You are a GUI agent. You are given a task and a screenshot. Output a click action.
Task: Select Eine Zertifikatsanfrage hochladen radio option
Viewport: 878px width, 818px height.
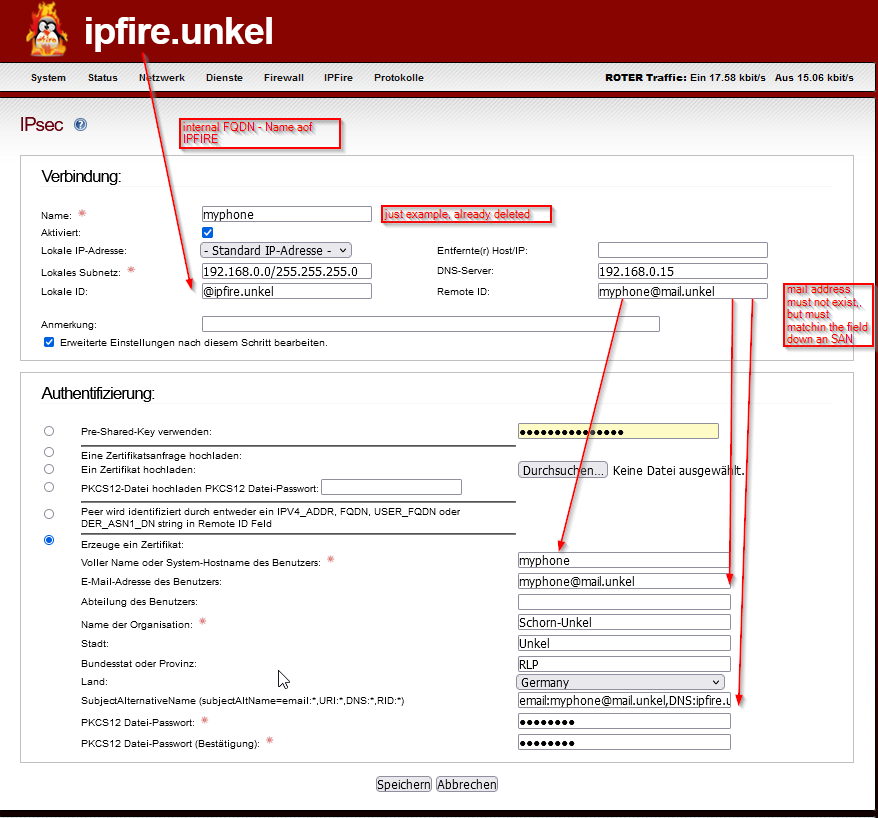tap(49, 452)
